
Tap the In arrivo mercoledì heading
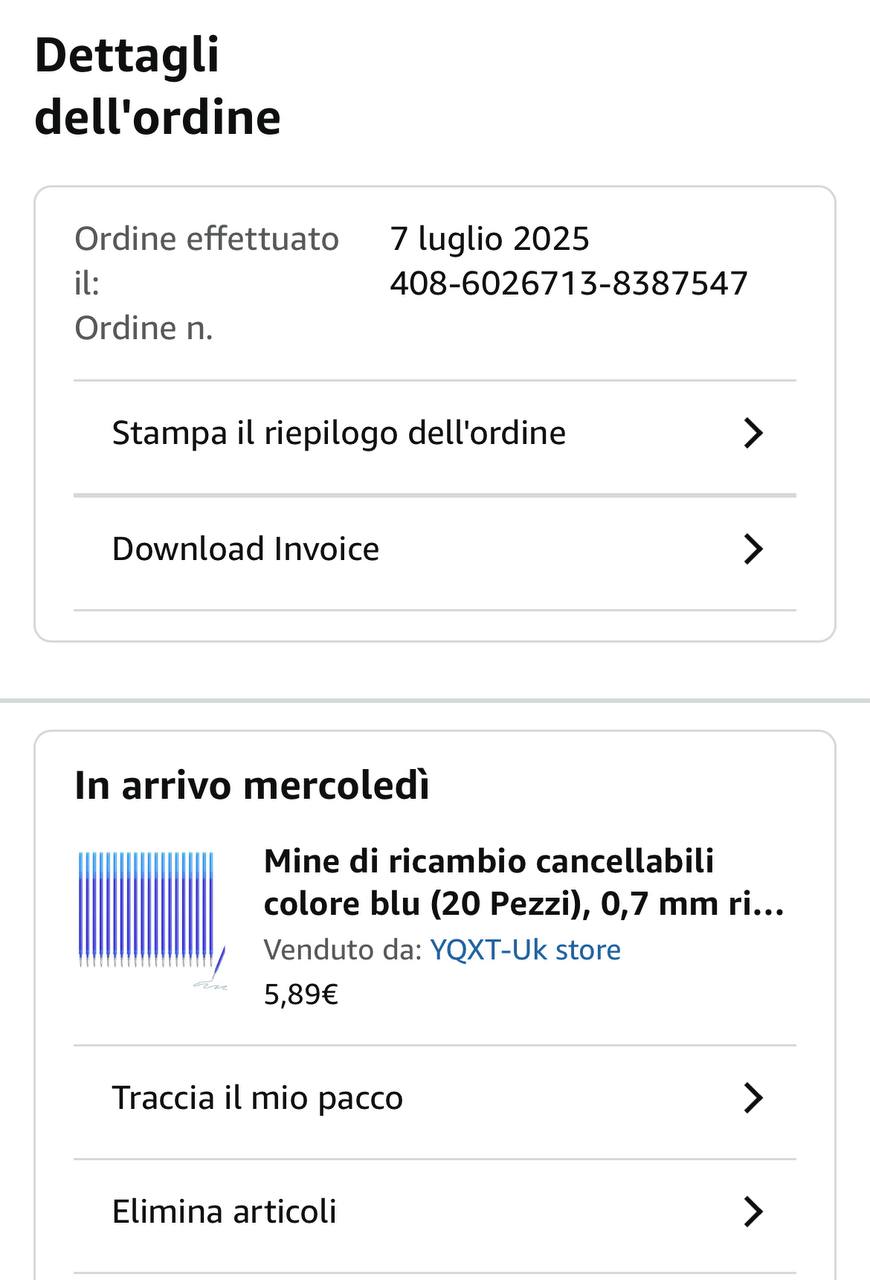point(252,786)
